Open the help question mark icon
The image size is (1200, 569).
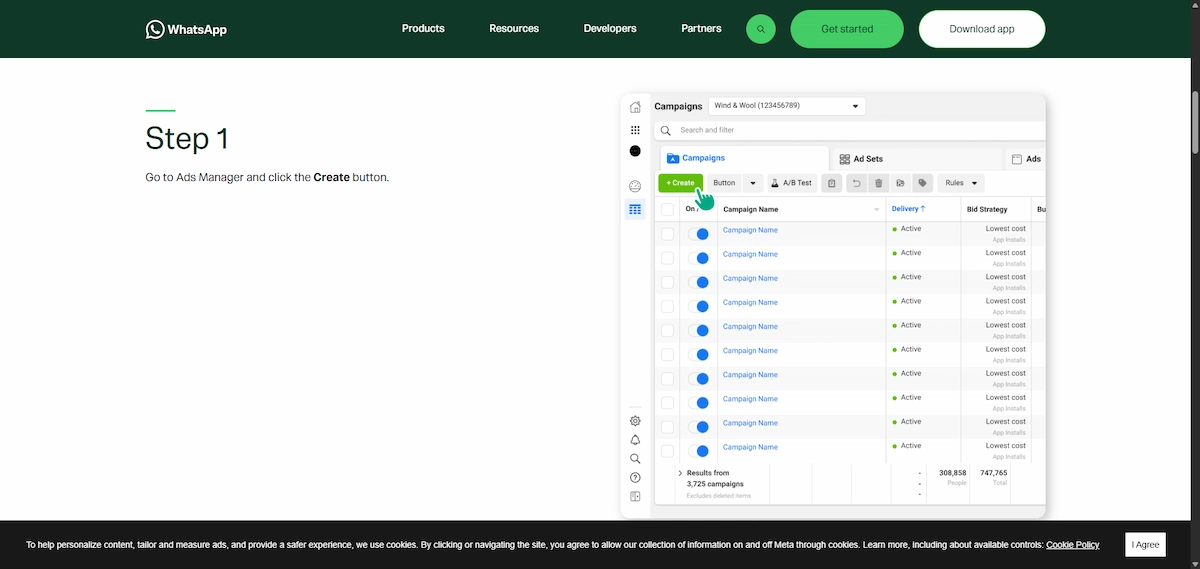[635, 478]
